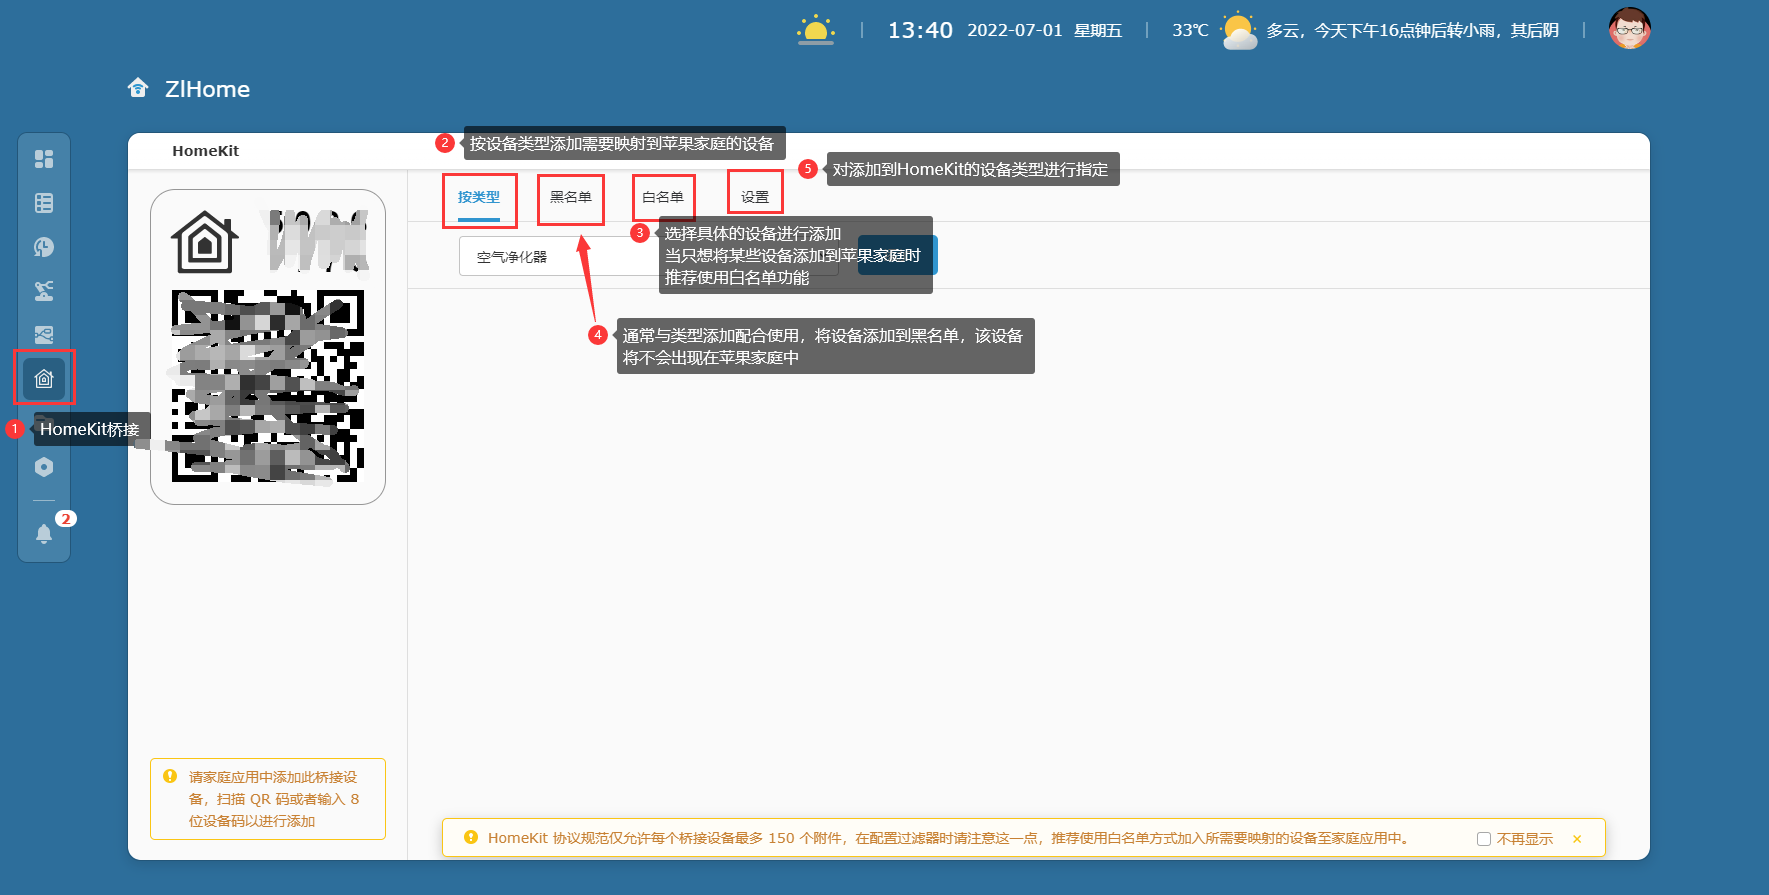Click the ZlHome home logo icon
Viewport: 1769px width, 895px height.
pos(138,88)
